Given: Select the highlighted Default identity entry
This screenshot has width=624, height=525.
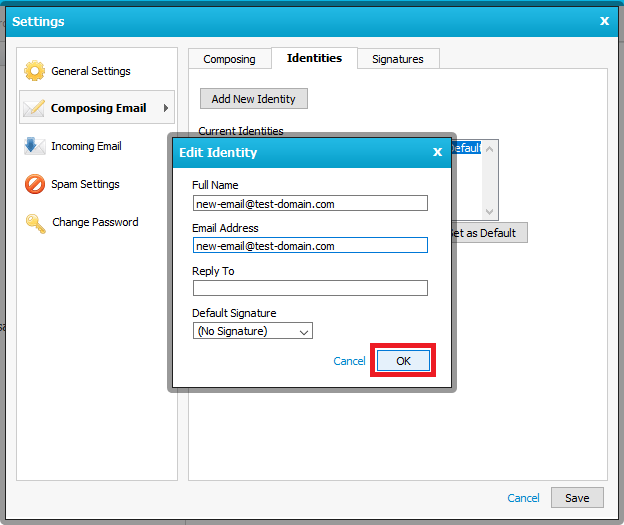Looking at the screenshot, I should click(466, 148).
